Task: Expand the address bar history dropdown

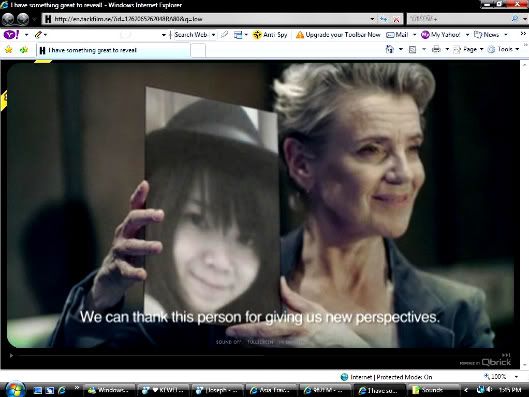Action: pyautogui.click(x=372, y=19)
